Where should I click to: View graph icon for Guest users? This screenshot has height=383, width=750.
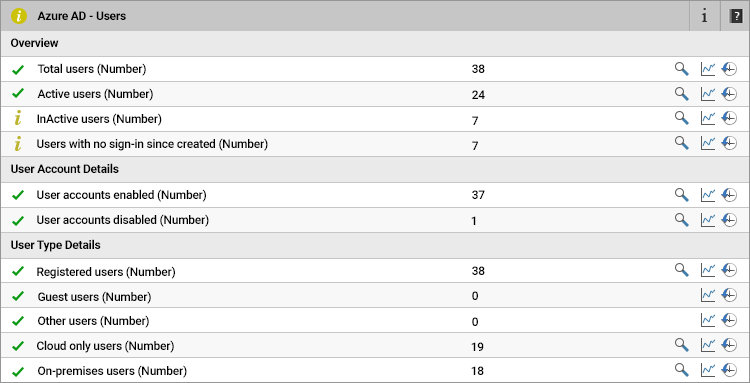[707, 295]
